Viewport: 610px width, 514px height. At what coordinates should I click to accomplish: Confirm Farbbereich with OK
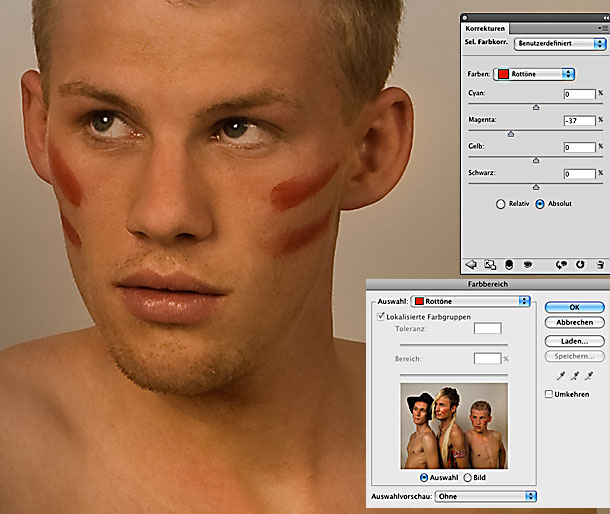click(x=575, y=307)
